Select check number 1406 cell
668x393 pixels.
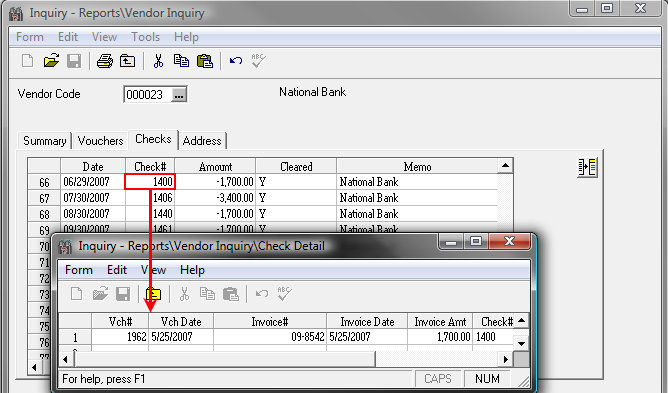coord(150,198)
